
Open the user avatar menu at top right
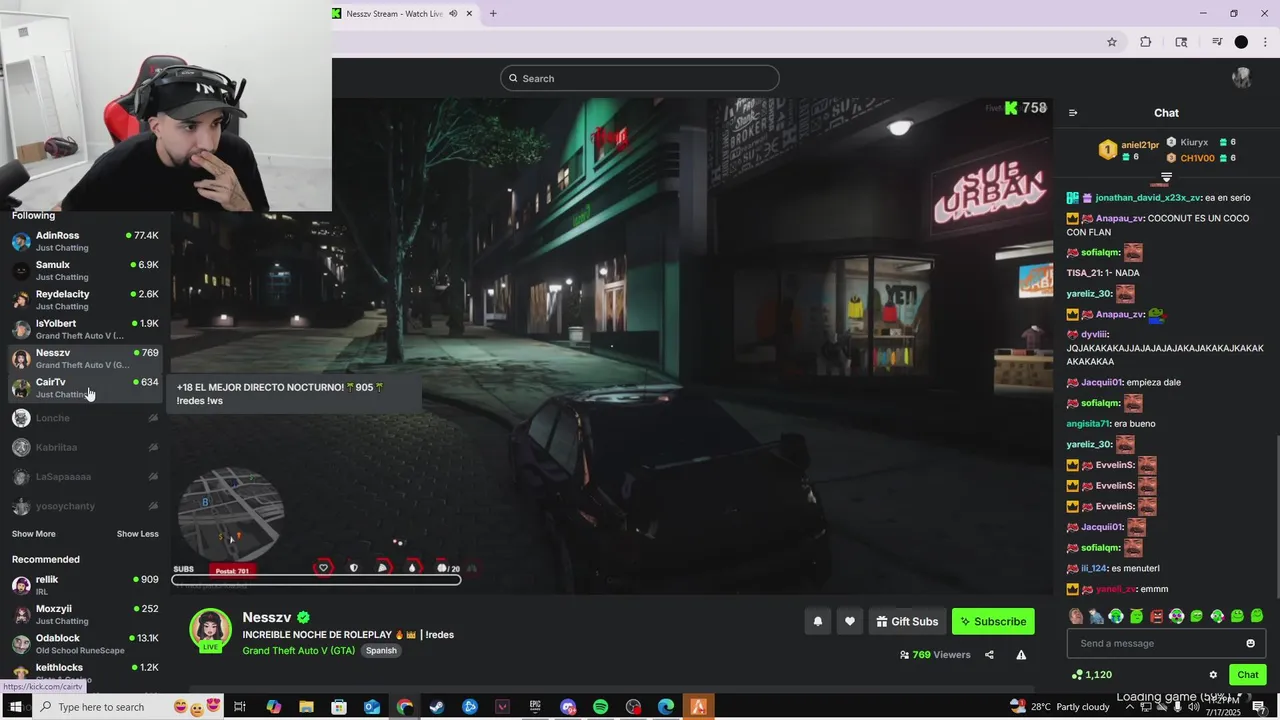tap(1242, 78)
